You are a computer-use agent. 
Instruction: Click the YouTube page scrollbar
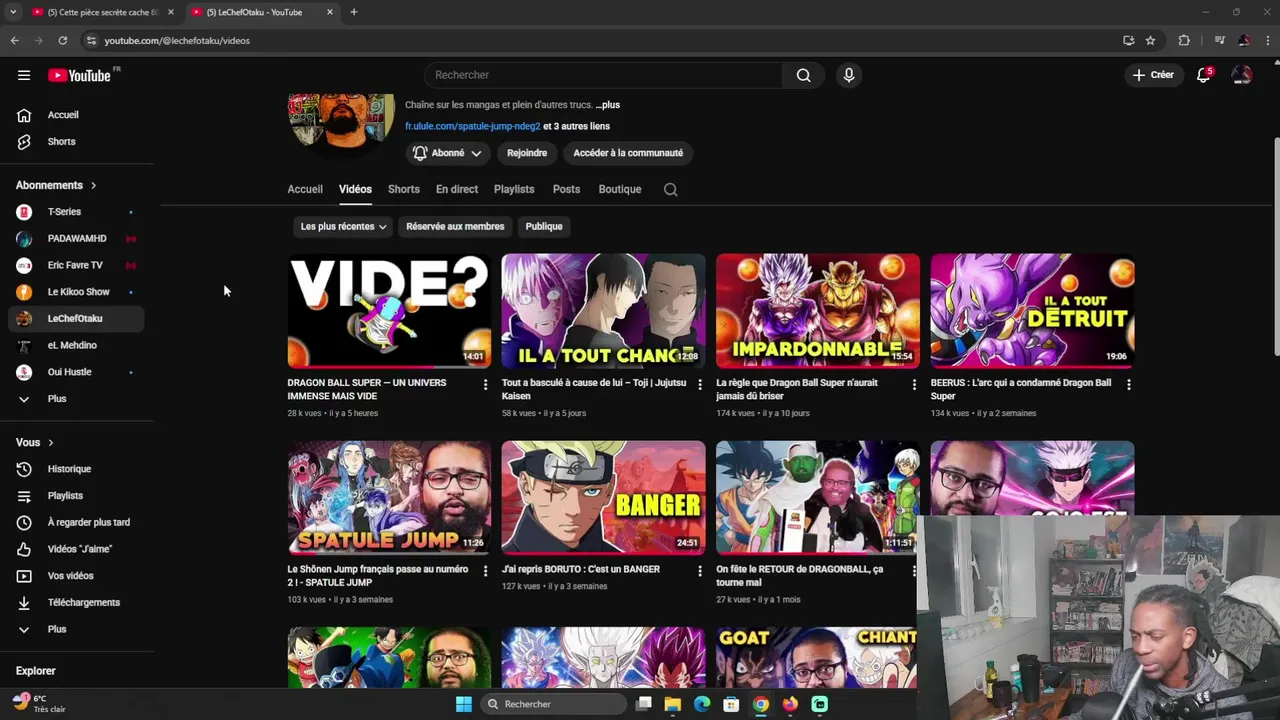pyautogui.click(x=1275, y=245)
